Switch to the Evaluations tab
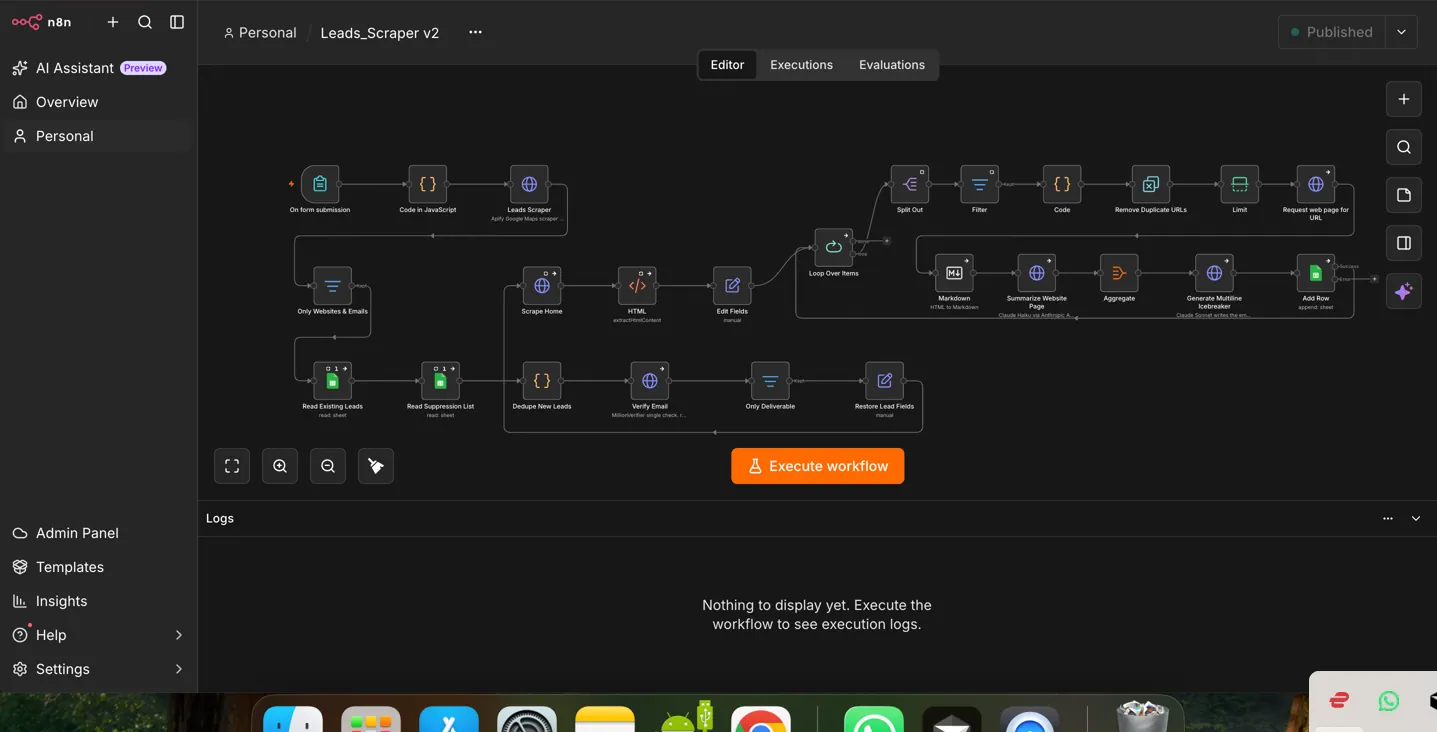 pyautogui.click(x=892, y=65)
